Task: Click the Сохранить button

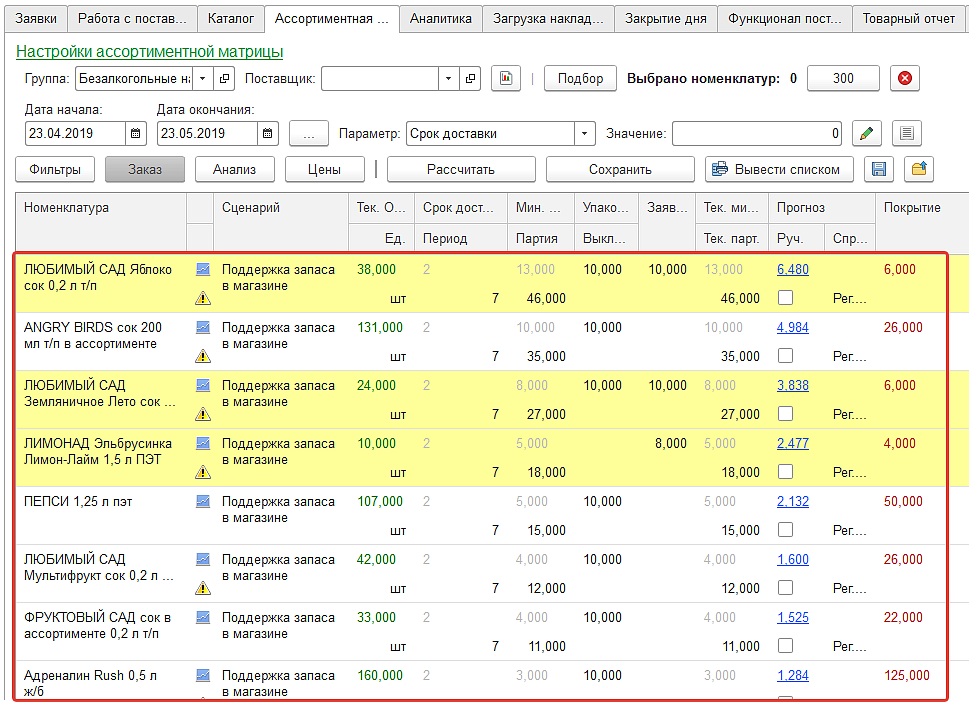Action: click(620, 169)
